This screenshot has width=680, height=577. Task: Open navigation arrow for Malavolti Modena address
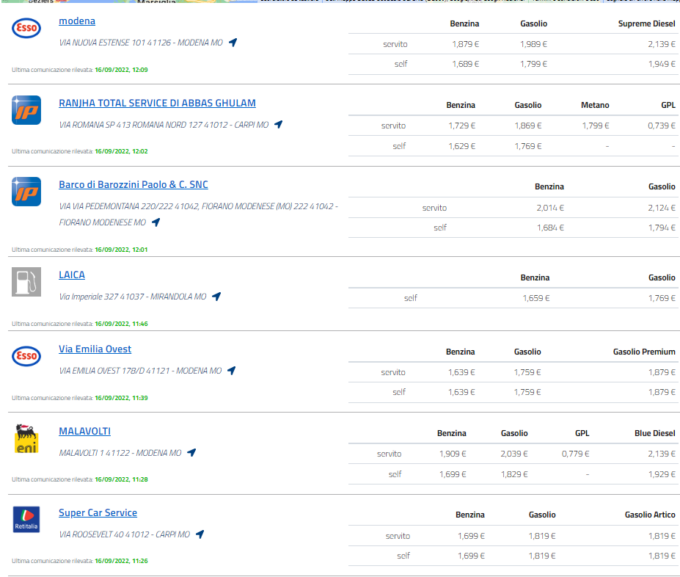191,452
